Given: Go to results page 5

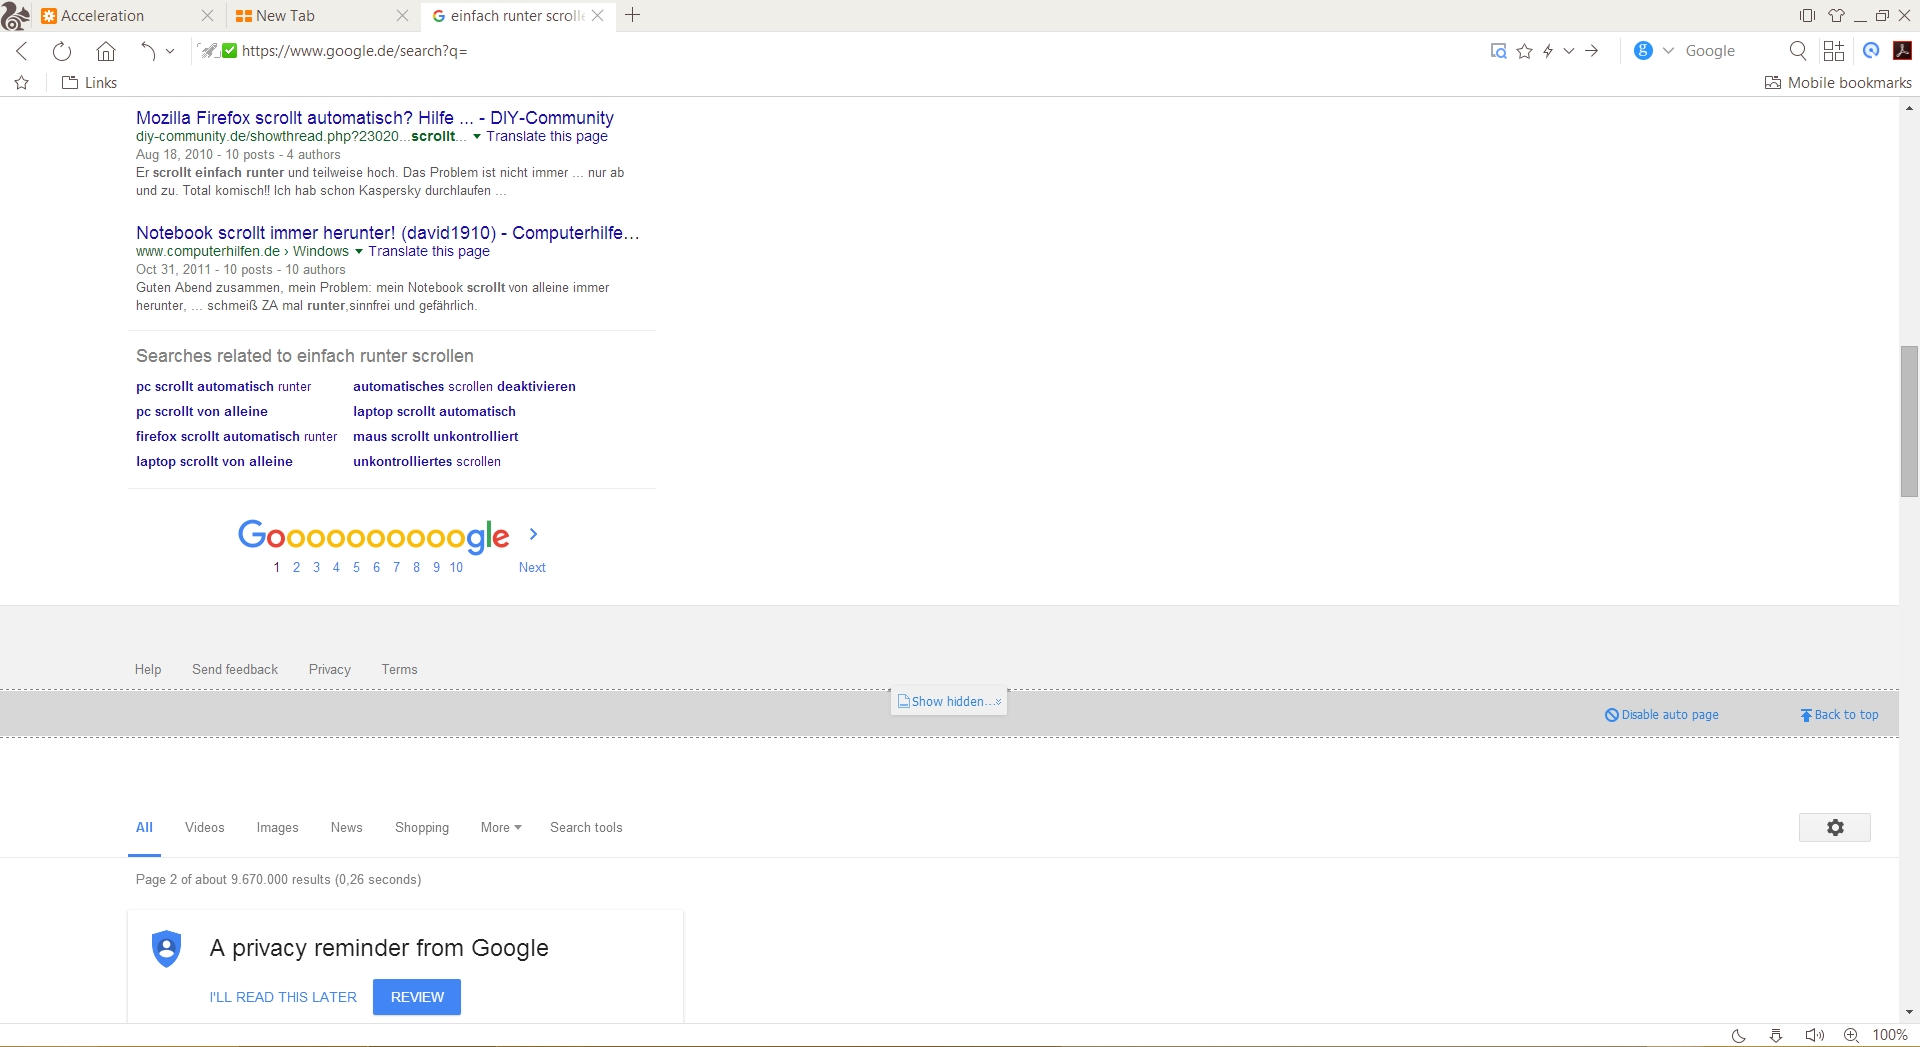Looking at the screenshot, I should pos(356,567).
